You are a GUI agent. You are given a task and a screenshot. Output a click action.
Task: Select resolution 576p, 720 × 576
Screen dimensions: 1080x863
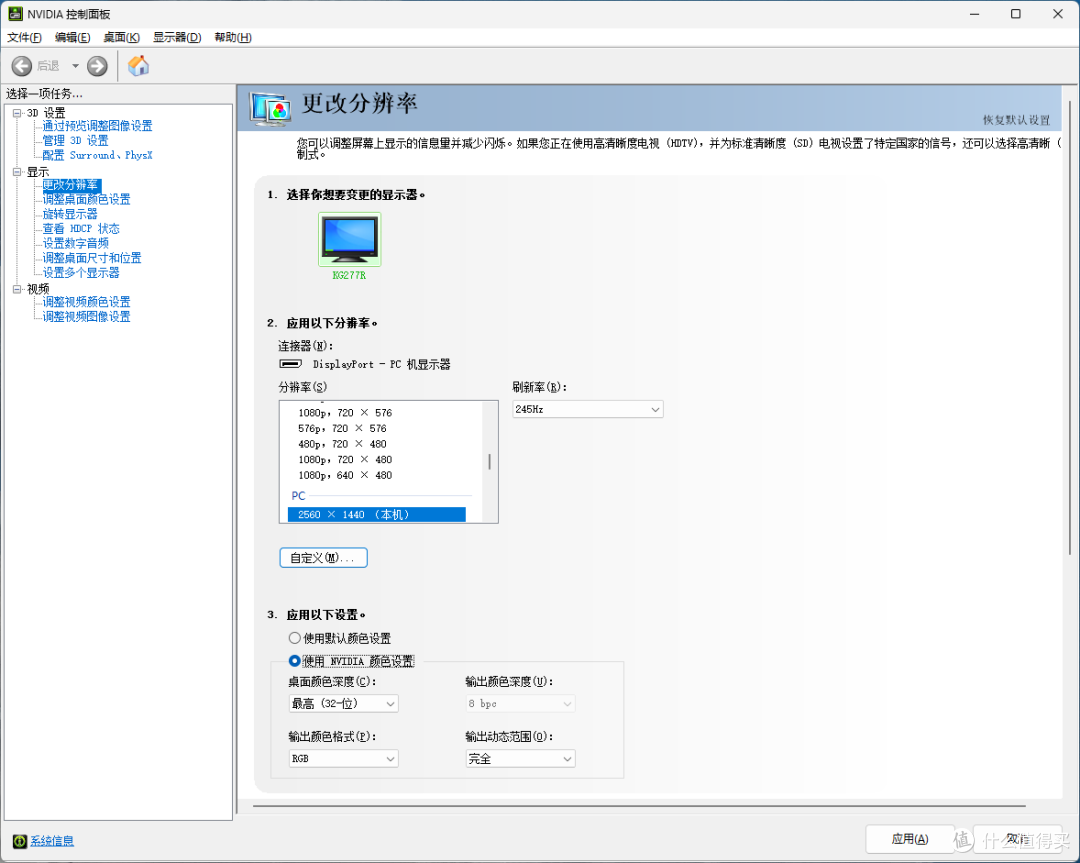[x=342, y=428]
